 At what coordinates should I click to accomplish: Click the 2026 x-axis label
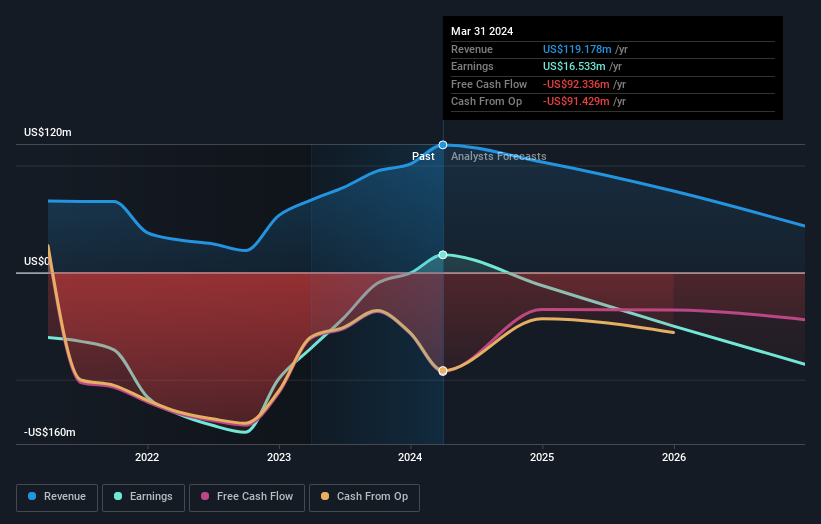click(674, 457)
